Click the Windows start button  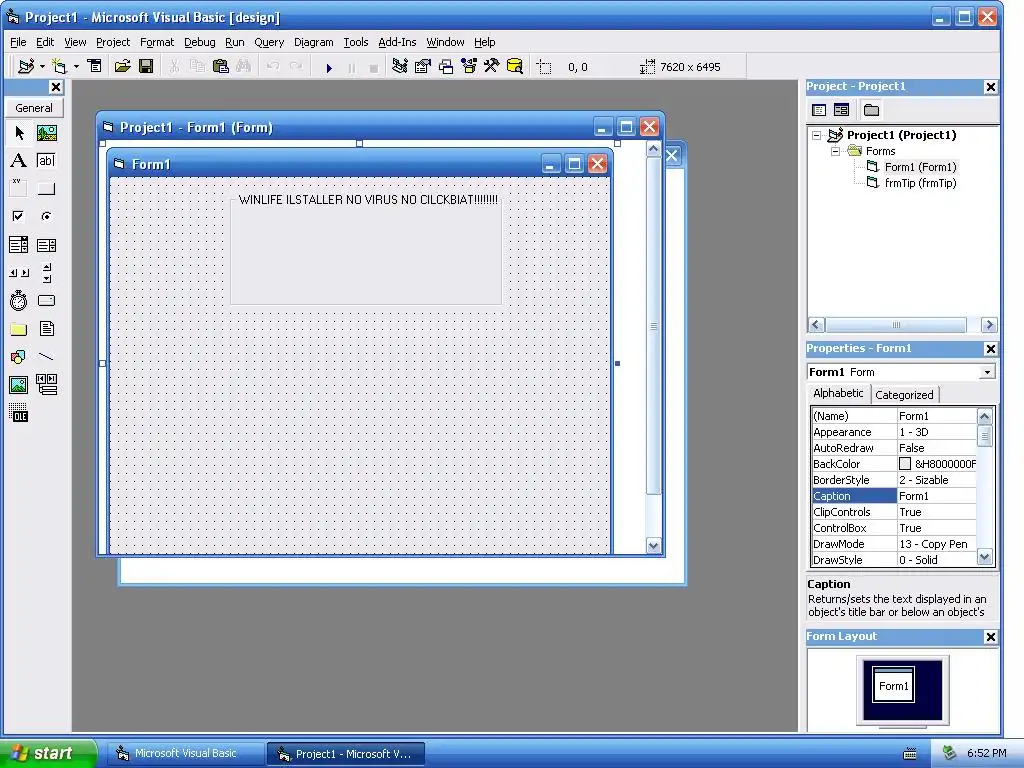48,753
